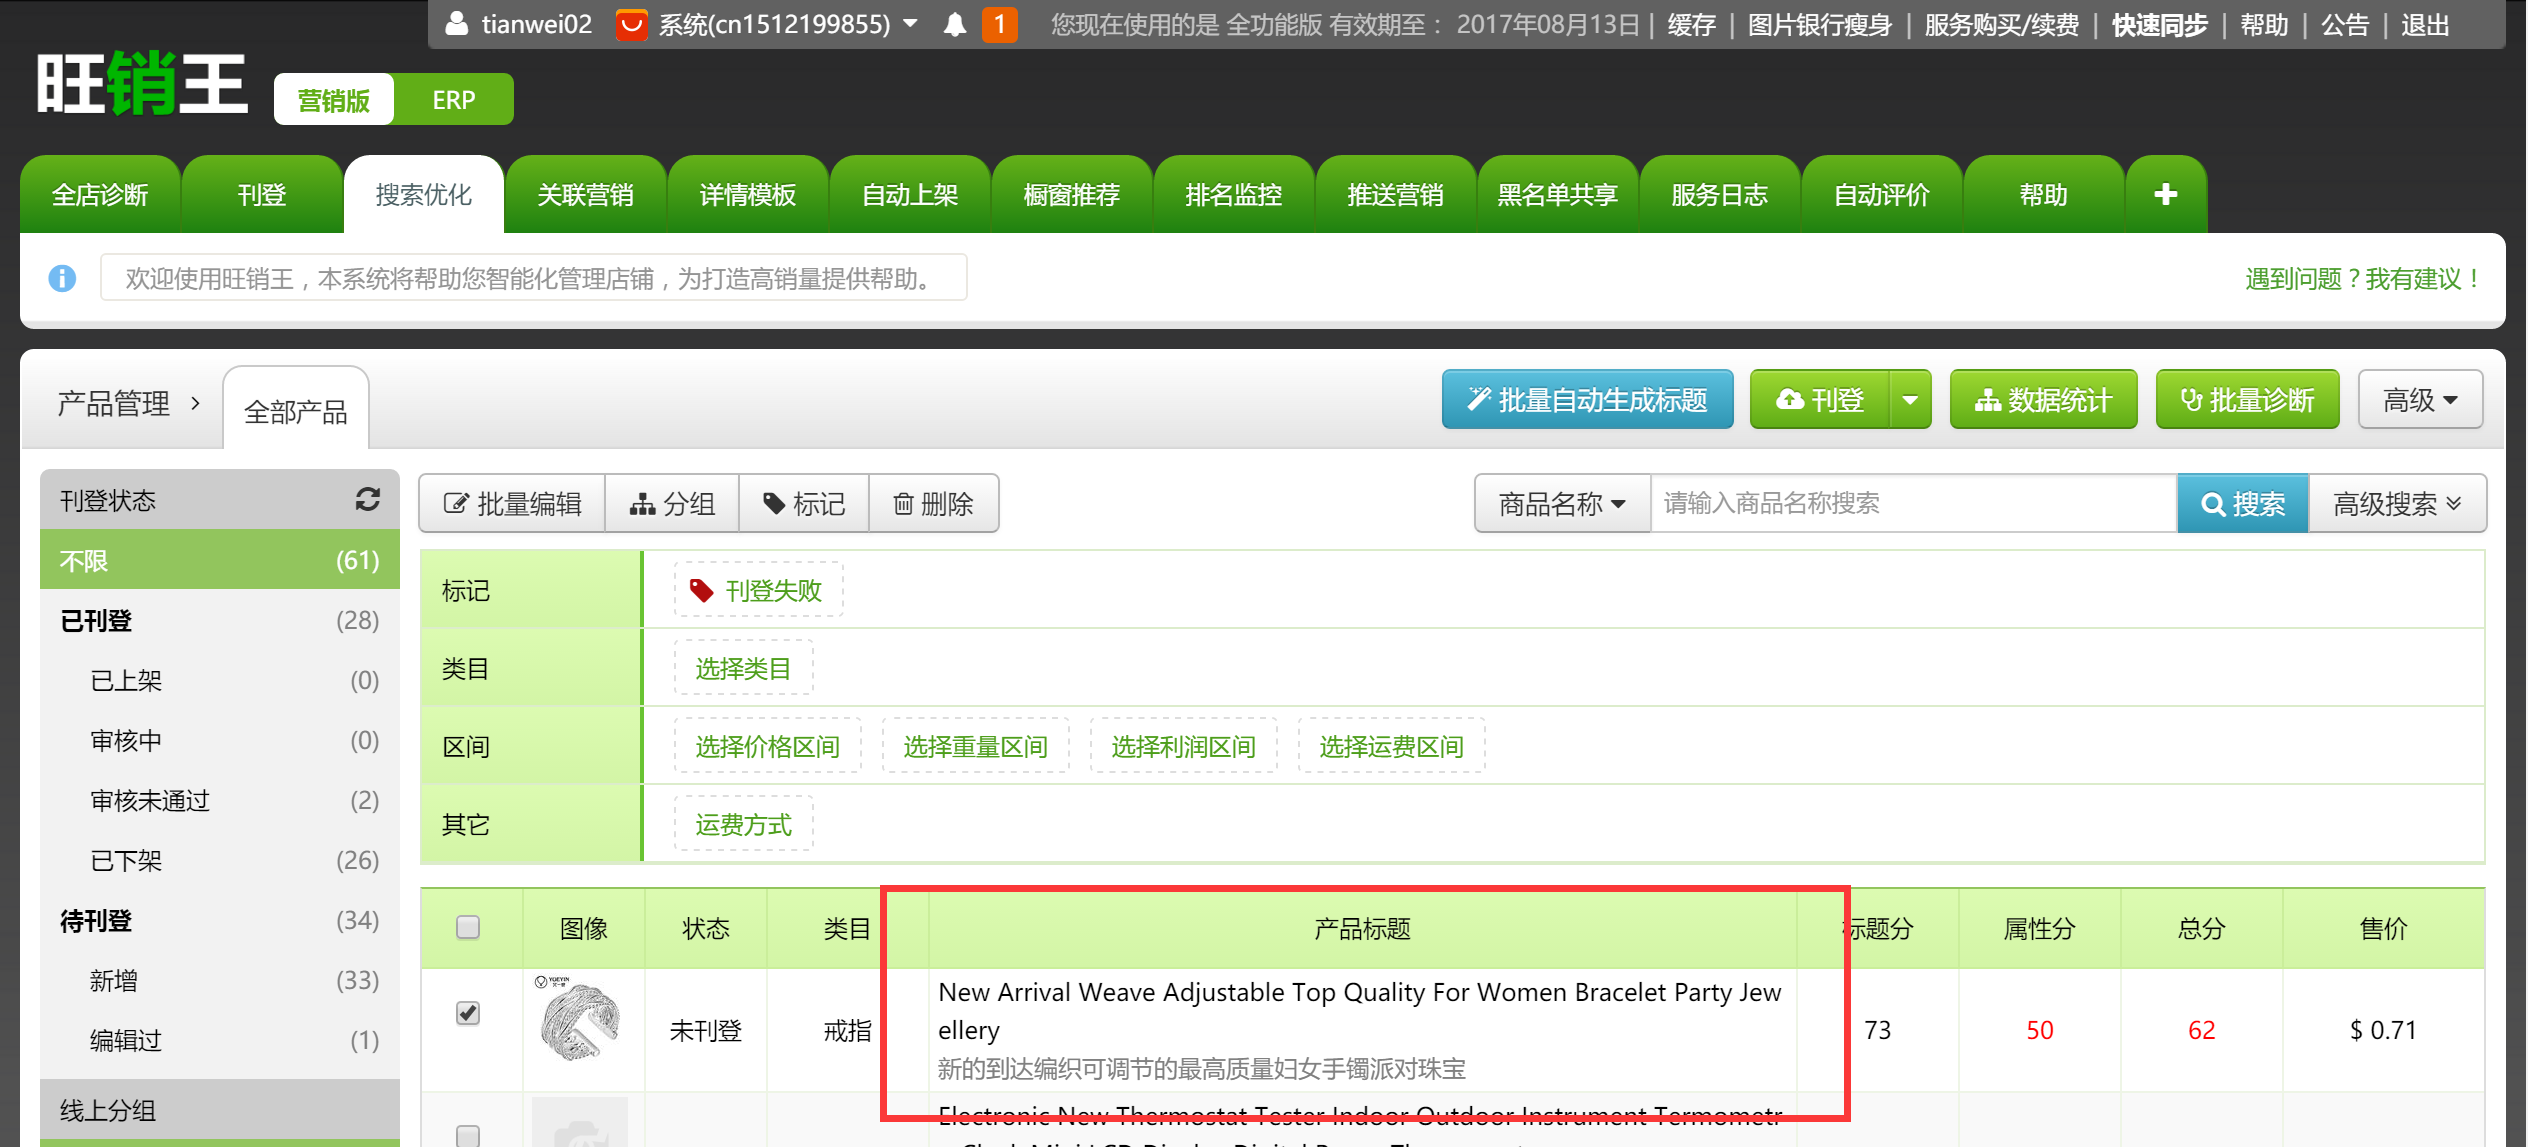Refresh the 刊登状态 panel with the reload icon

[x=368, y=499]
